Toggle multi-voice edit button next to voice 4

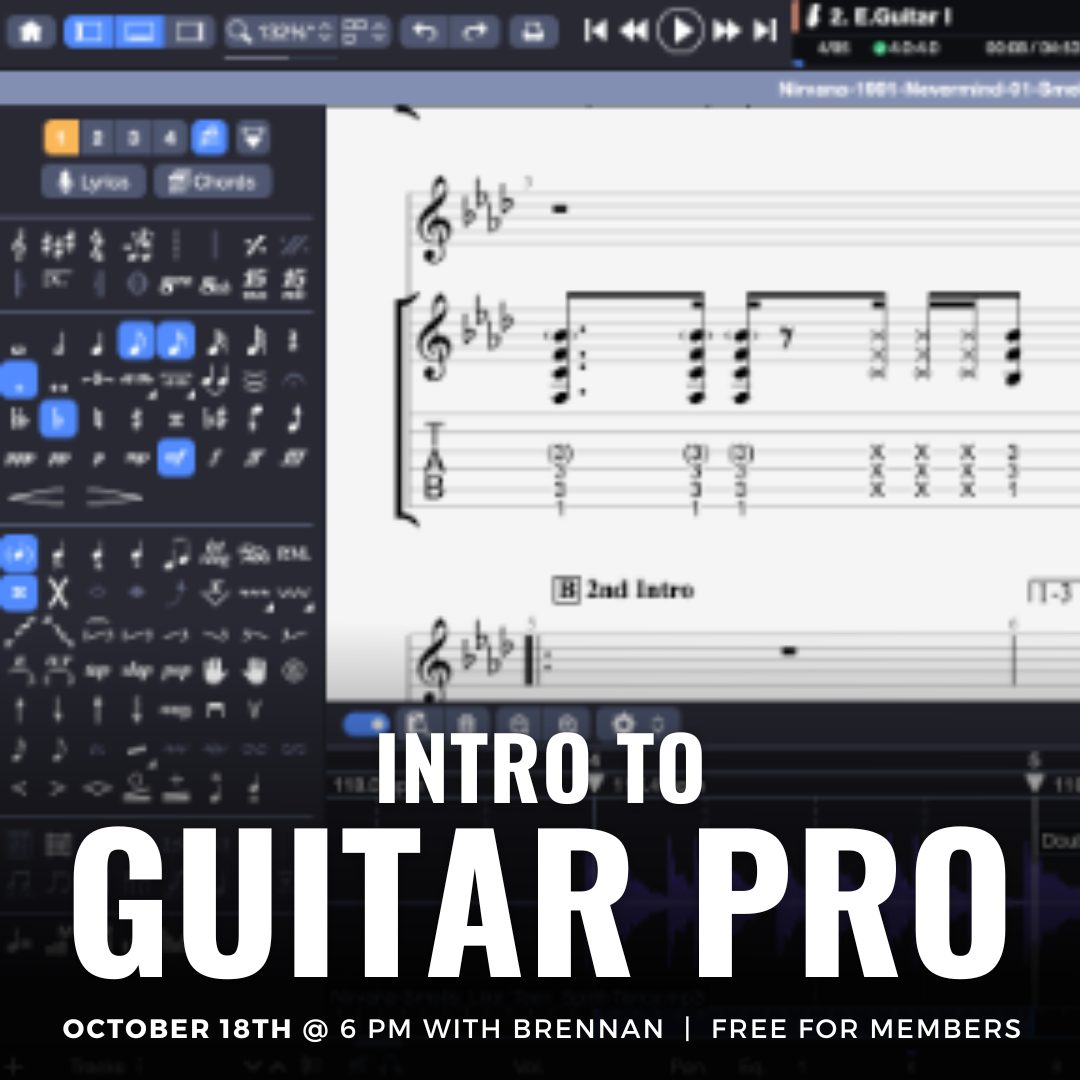point(210,138)
